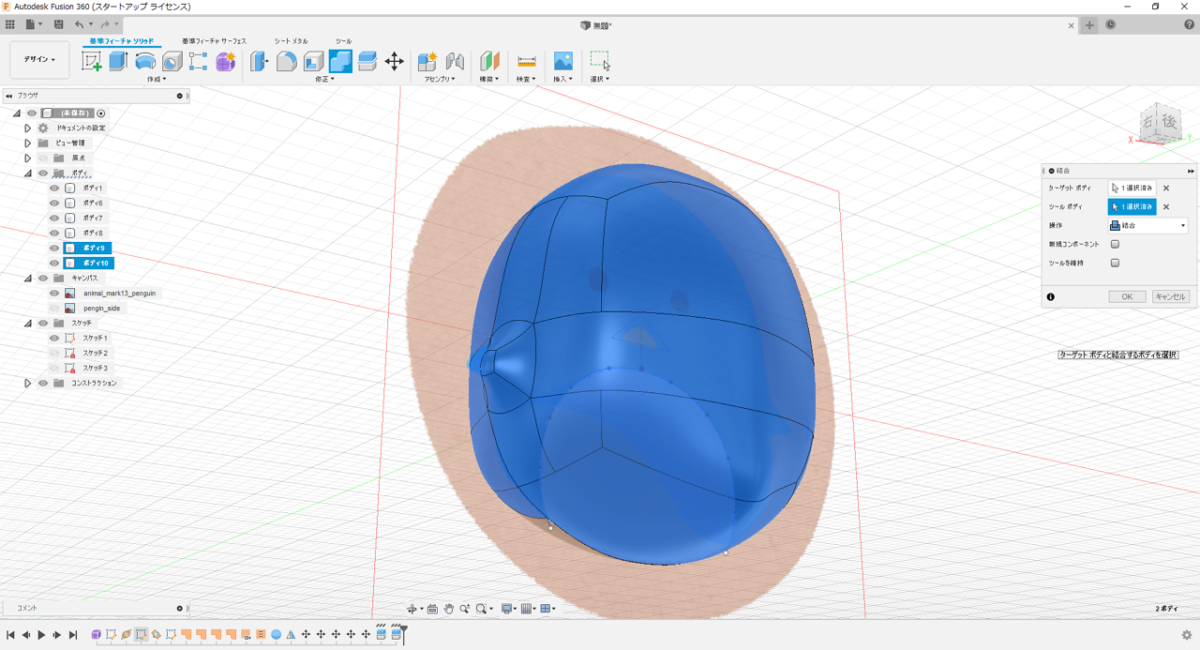Switch to ツール tab
1200x650 pixels.
[343, 41]
